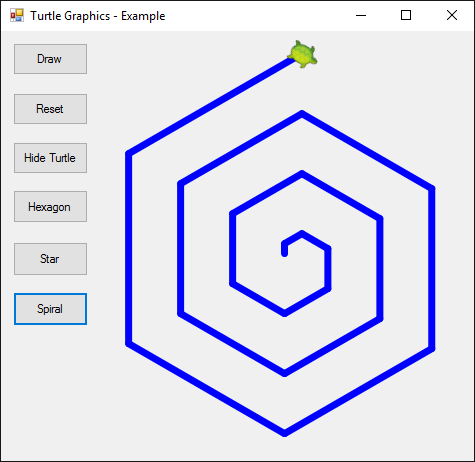Click the bottom-most vertex of the outer spiral ring

pyautogui.click(x=285, y=433)
